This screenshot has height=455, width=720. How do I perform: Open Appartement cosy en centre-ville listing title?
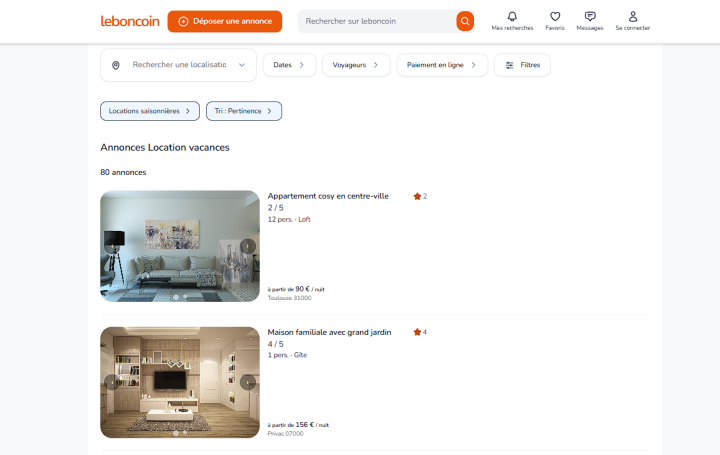(x=328, y=196)
